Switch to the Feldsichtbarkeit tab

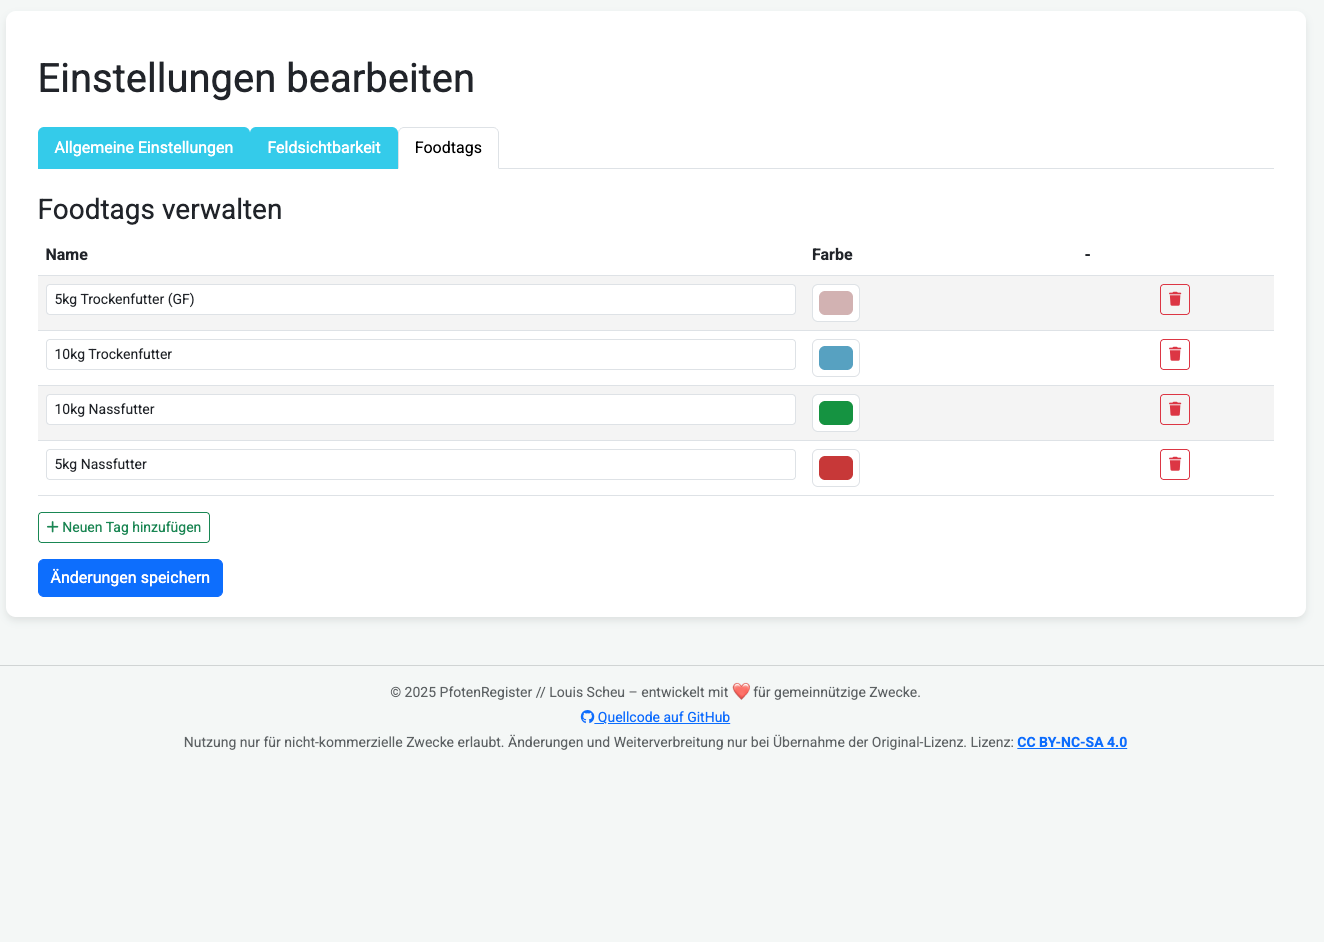coord(324,148)
